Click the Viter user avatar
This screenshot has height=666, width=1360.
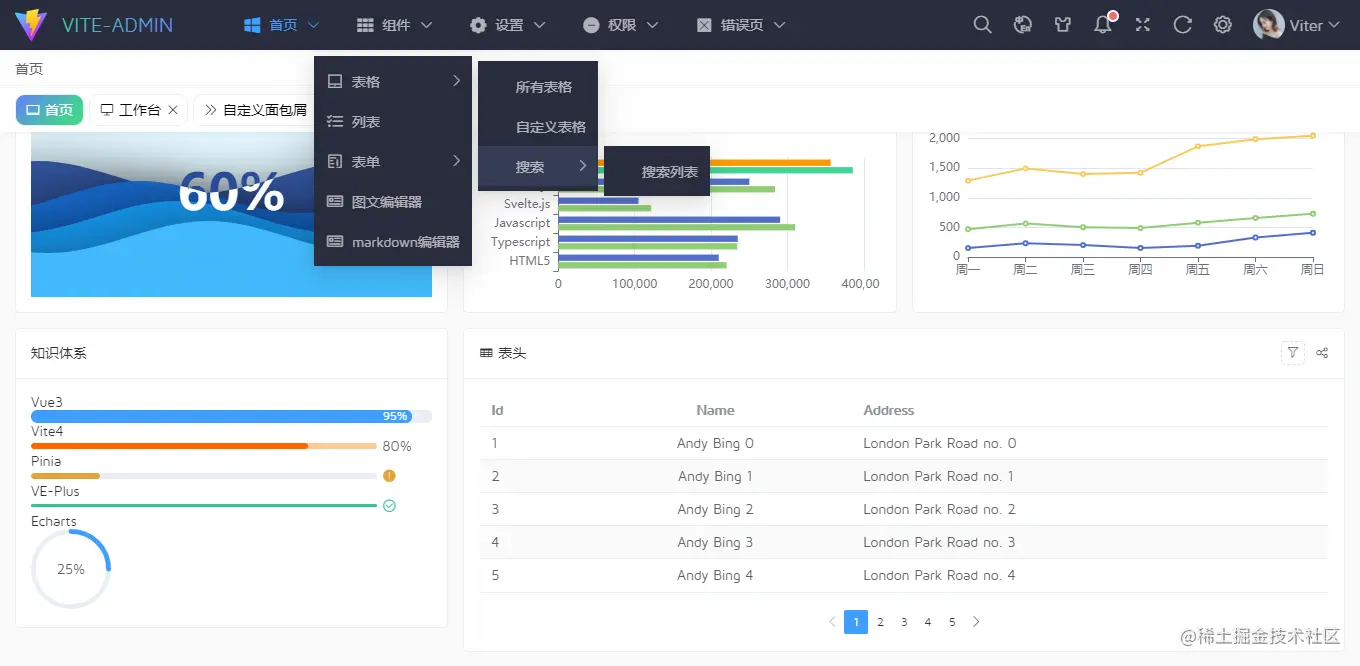click(1269, 25)
